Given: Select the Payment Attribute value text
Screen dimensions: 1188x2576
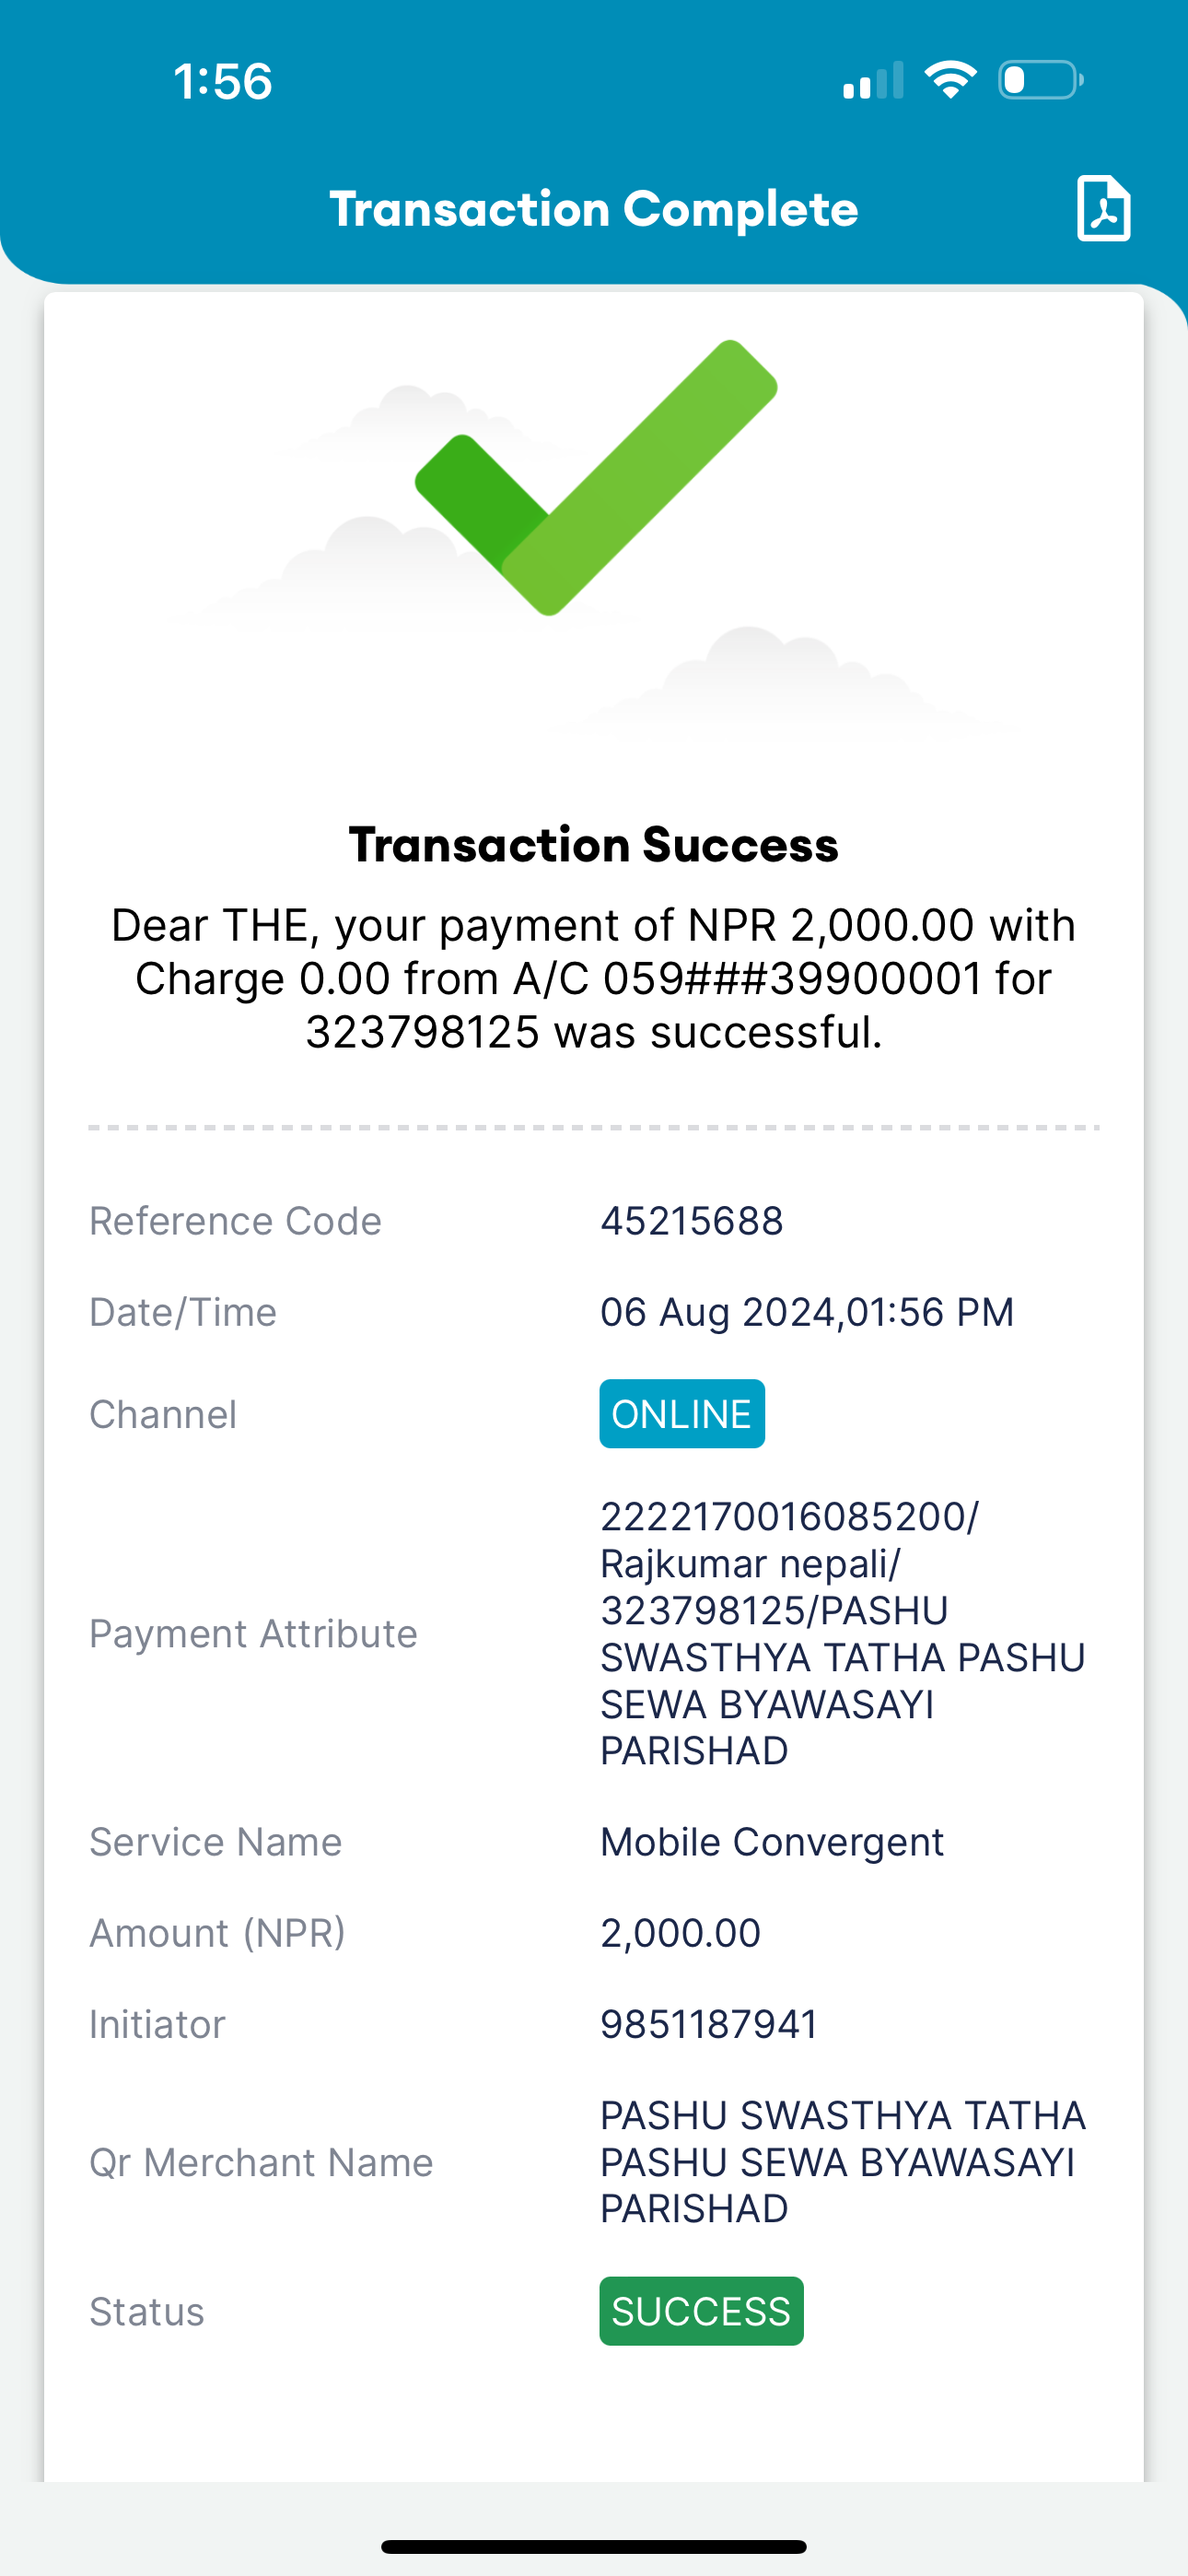Looking at the screenshot, I should (843, 1633).
